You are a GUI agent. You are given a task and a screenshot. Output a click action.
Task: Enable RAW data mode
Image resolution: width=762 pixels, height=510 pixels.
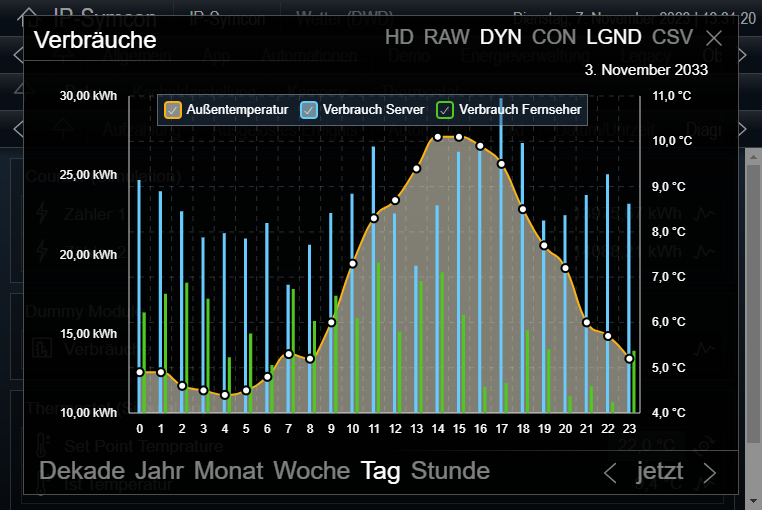click(x=446, y=38)
